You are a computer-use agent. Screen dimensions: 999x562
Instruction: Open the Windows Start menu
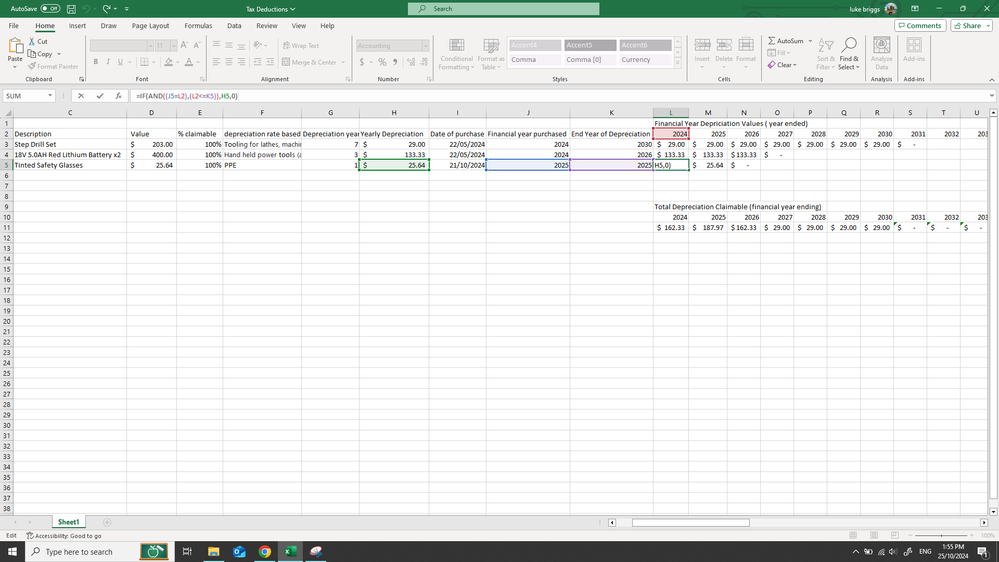(12, 552)
